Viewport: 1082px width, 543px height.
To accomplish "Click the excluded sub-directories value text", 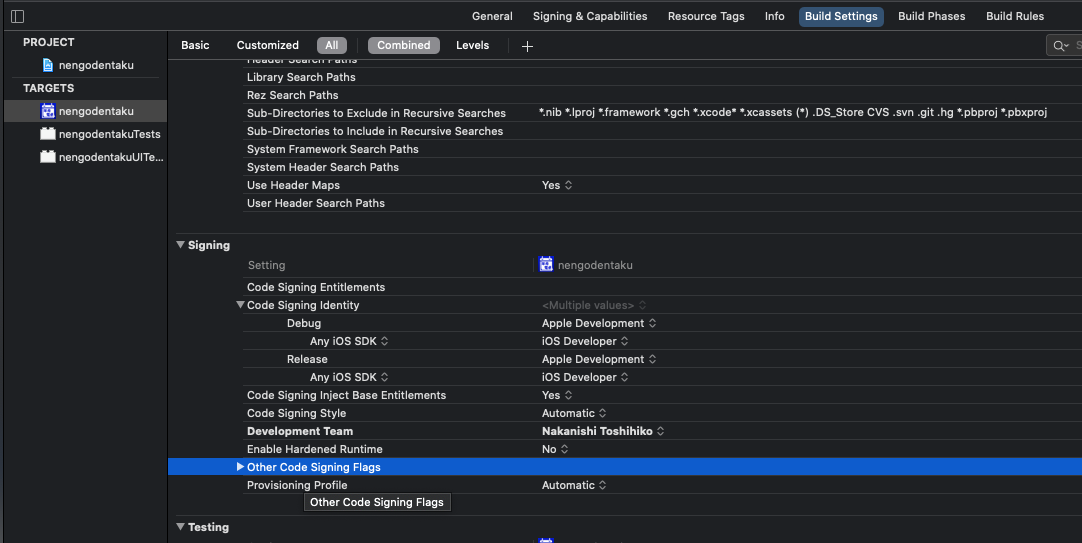I will pyautogui.click(x=793, y=112).
